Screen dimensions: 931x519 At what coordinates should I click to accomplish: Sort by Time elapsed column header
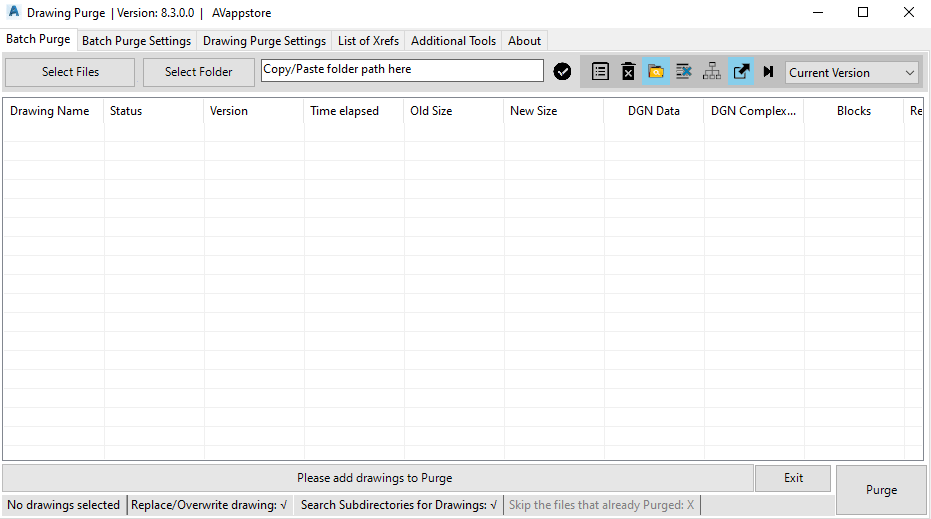tap(354, 111)
